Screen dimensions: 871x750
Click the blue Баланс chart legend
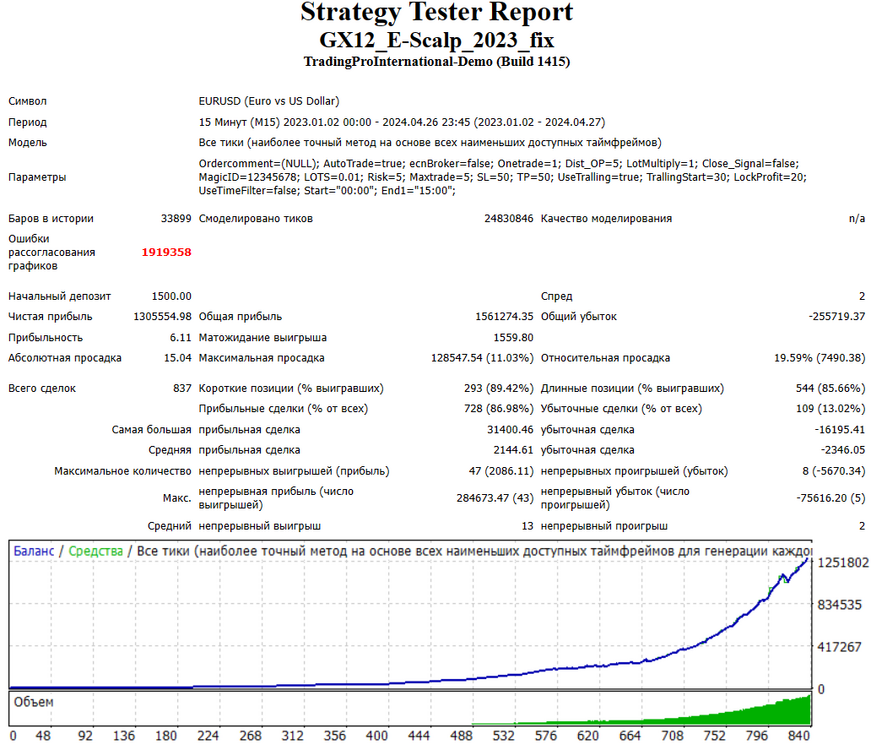tap(34, 551)
